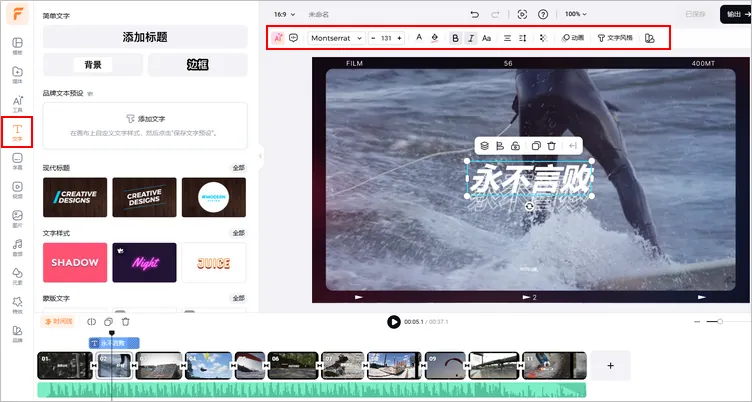Screen dimensions: 752x402
Task: Click the rotate handle below the text
Action: (x=529, y=206)
